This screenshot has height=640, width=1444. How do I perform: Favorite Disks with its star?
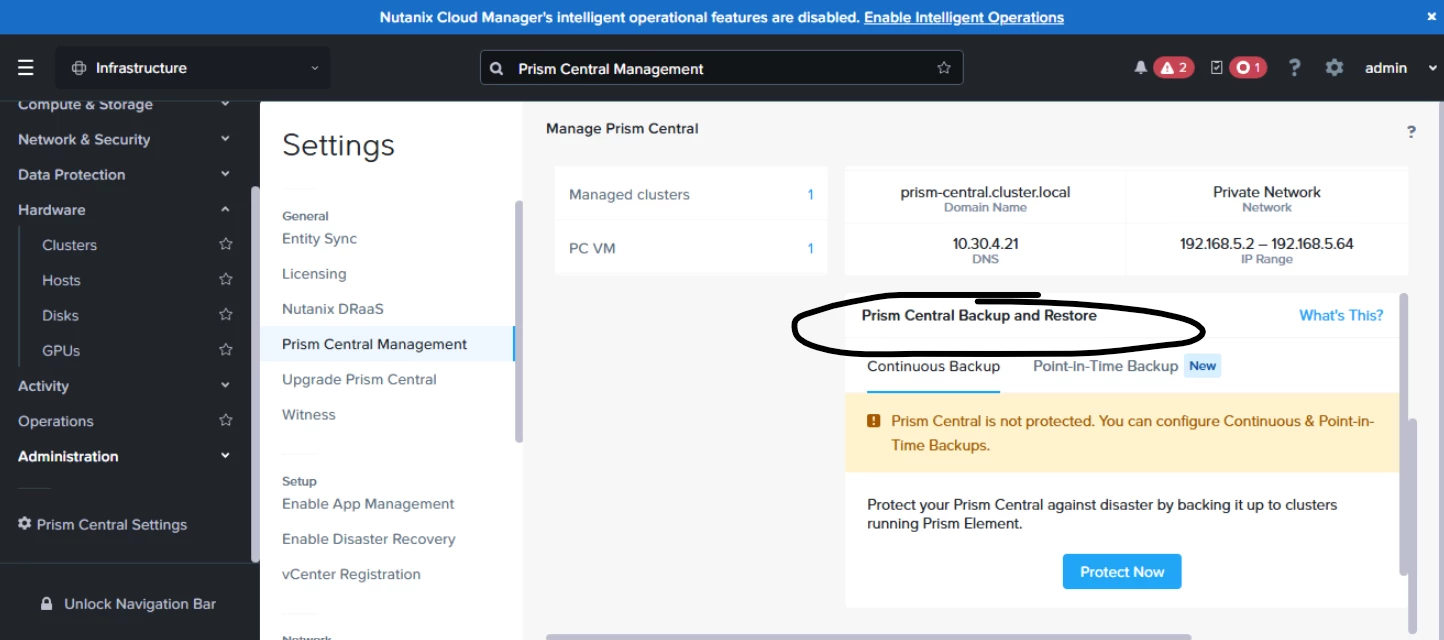tap(226, 315)
